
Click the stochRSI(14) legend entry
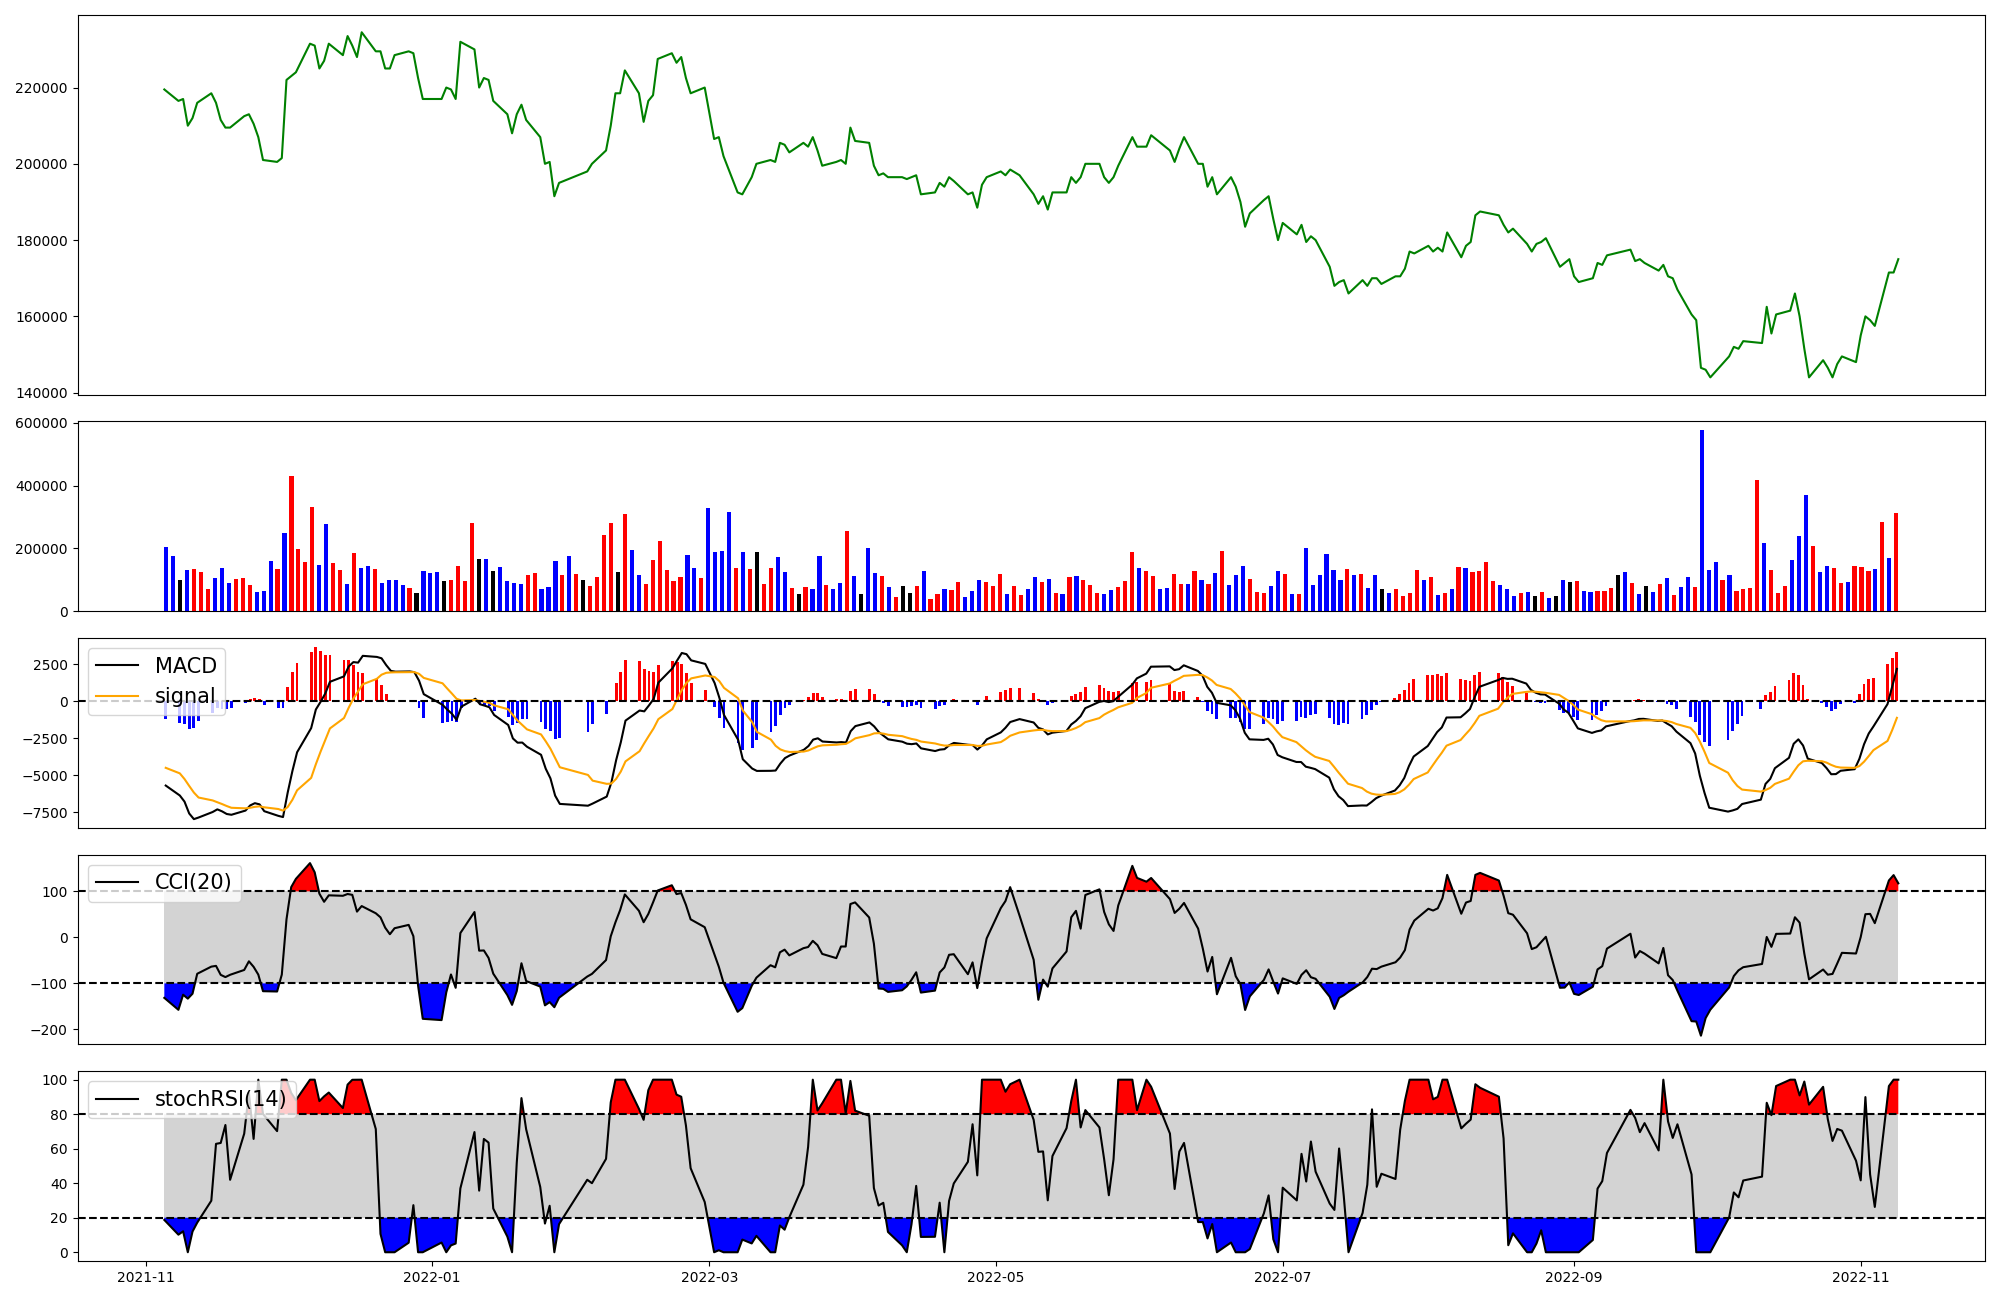(220, 1099)
